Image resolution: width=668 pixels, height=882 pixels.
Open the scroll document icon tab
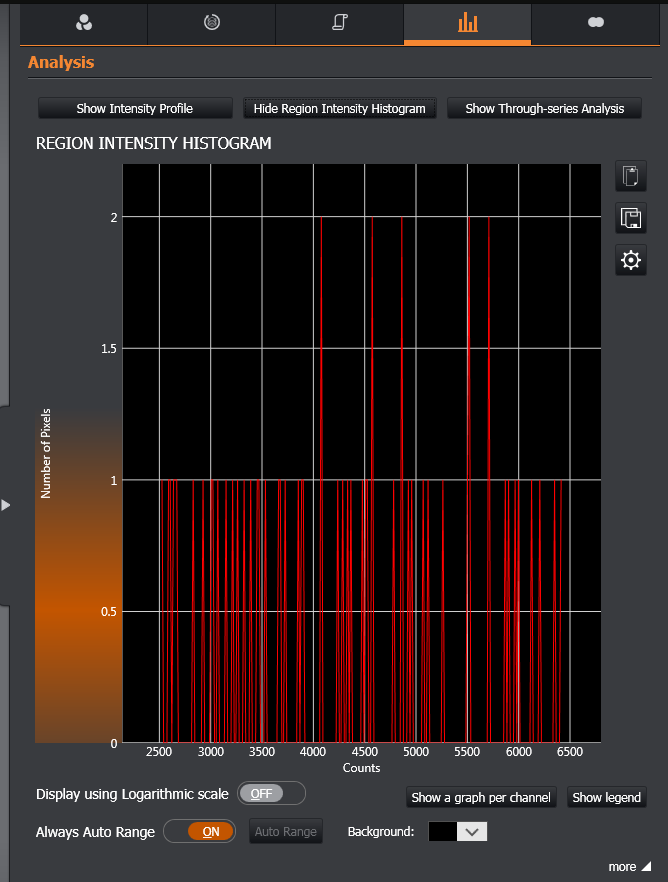[x=339, y=23]
